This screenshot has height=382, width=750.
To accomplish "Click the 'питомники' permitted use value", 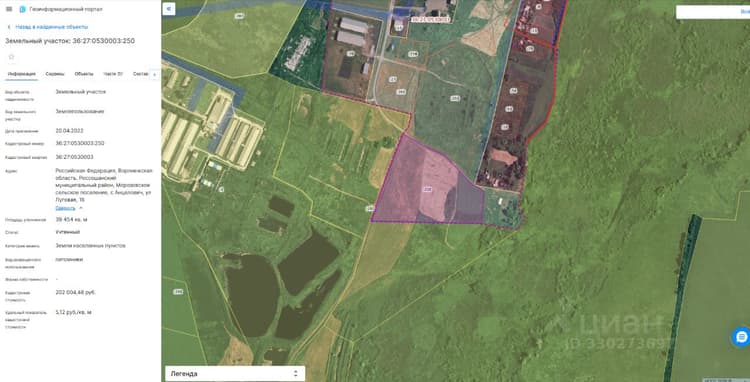I will [69, 259].
